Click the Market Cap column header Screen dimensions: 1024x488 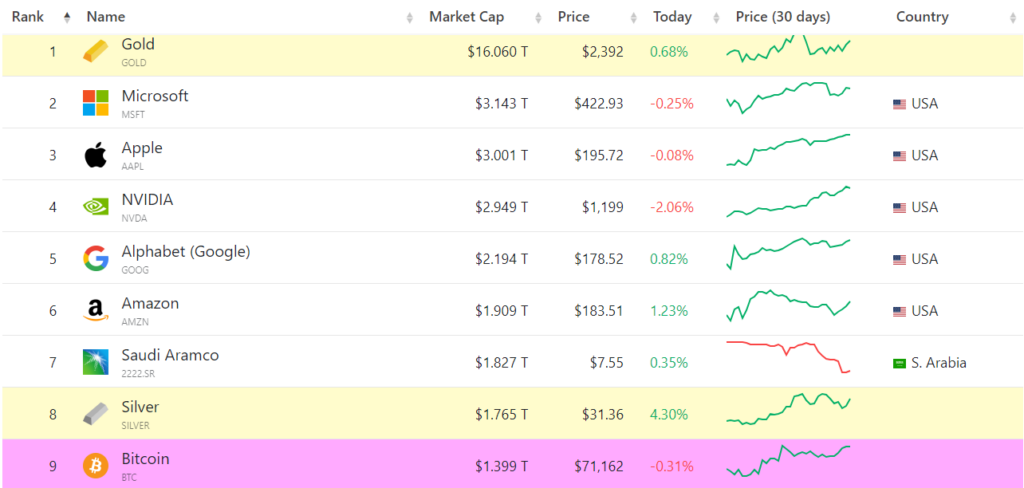(x=466, y=17)
